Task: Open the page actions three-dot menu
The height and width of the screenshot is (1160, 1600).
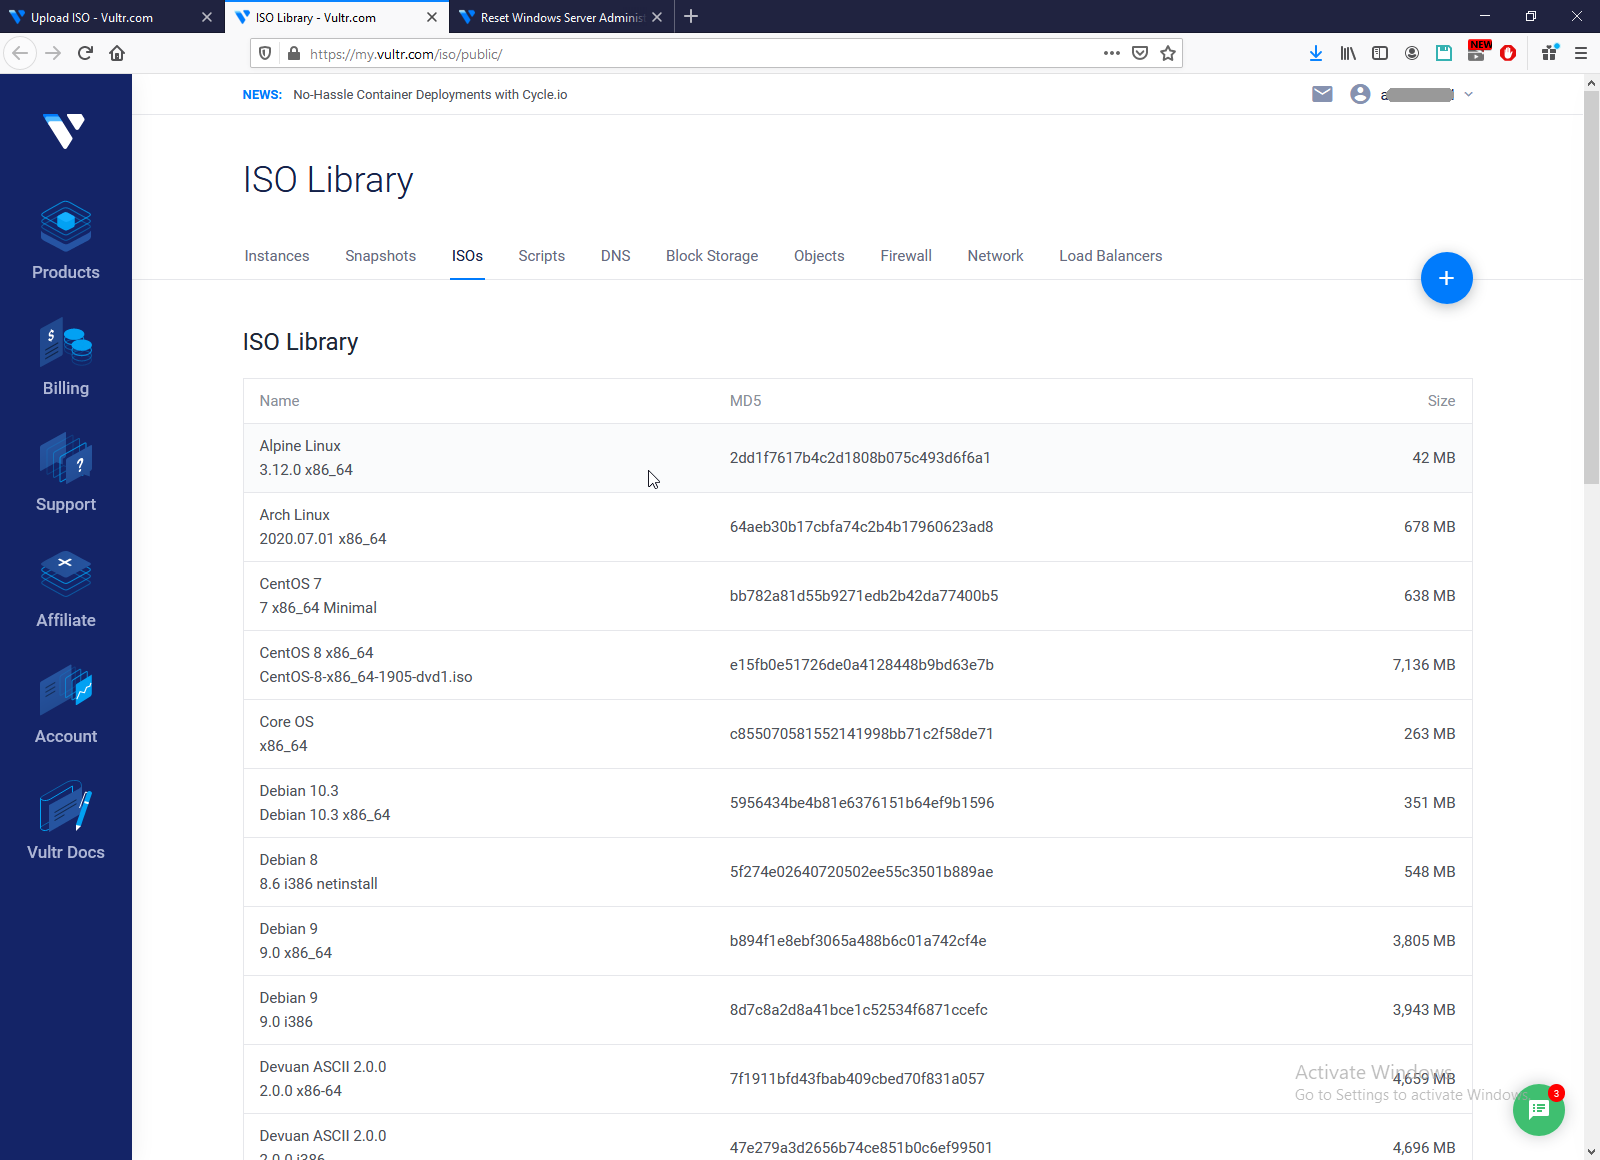Action: (x=1112, y=53)
